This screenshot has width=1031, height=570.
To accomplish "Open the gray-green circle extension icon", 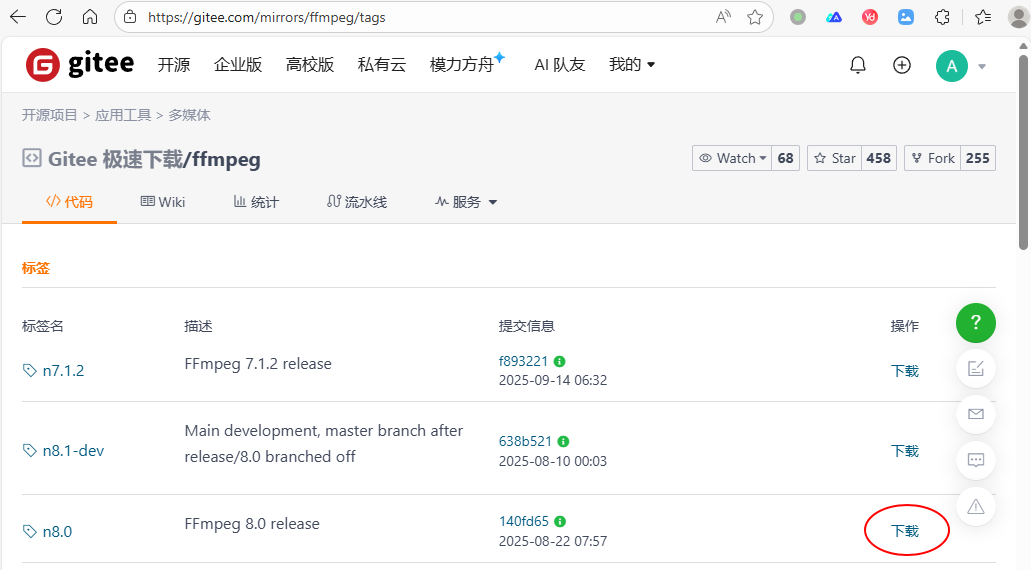I will (x=798, y=17).
